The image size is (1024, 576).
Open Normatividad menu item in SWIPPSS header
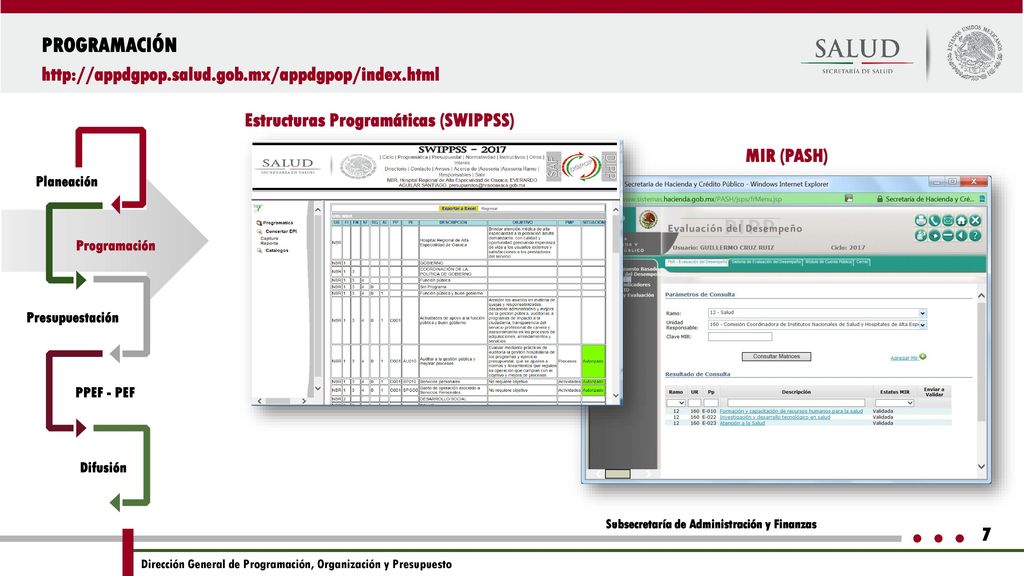480,157
